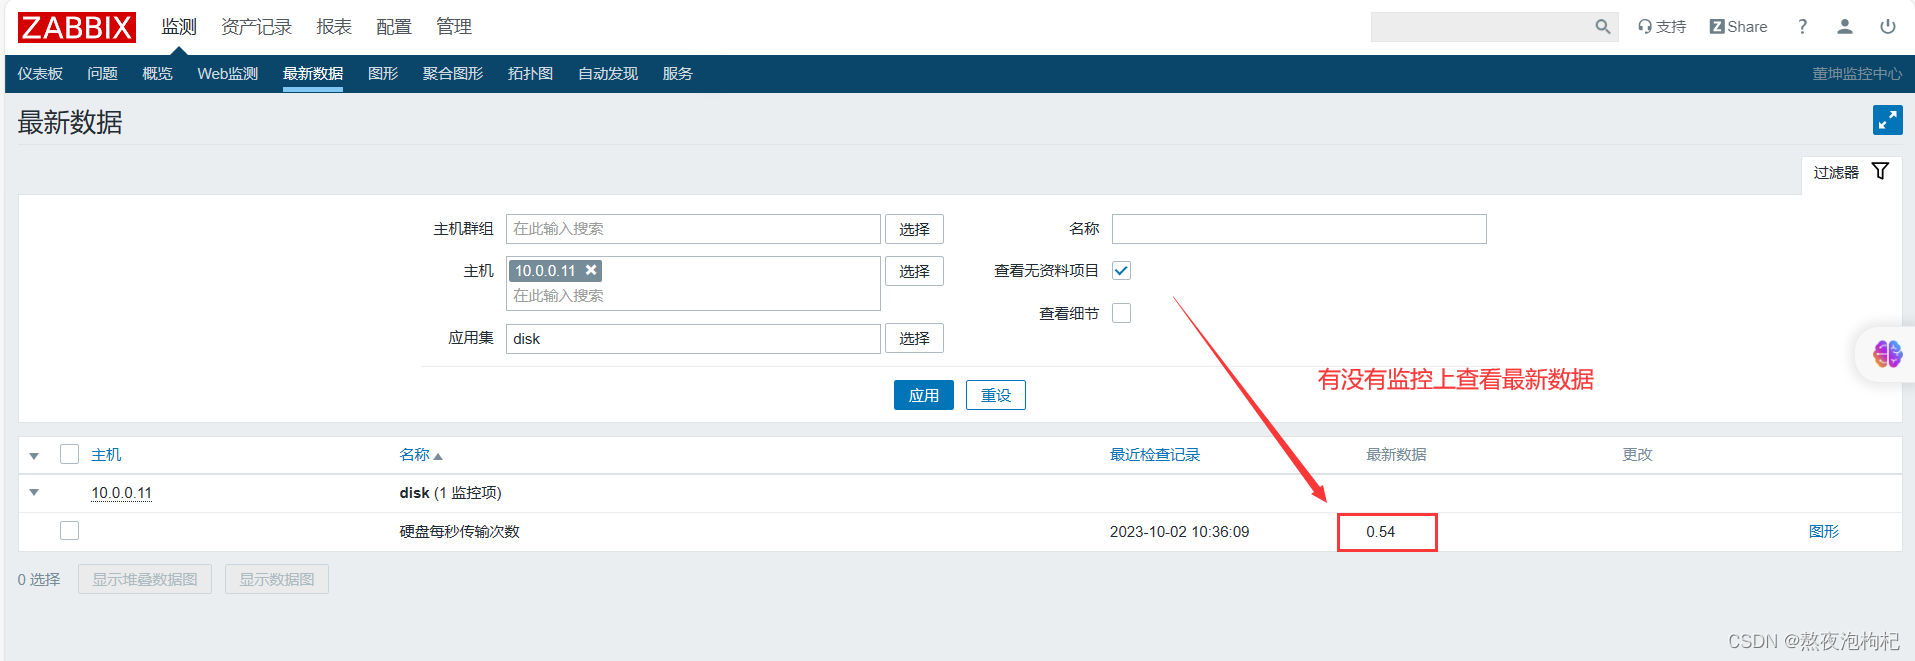
Task: Click 选择 button for 主机
Action: coord(914,271)
